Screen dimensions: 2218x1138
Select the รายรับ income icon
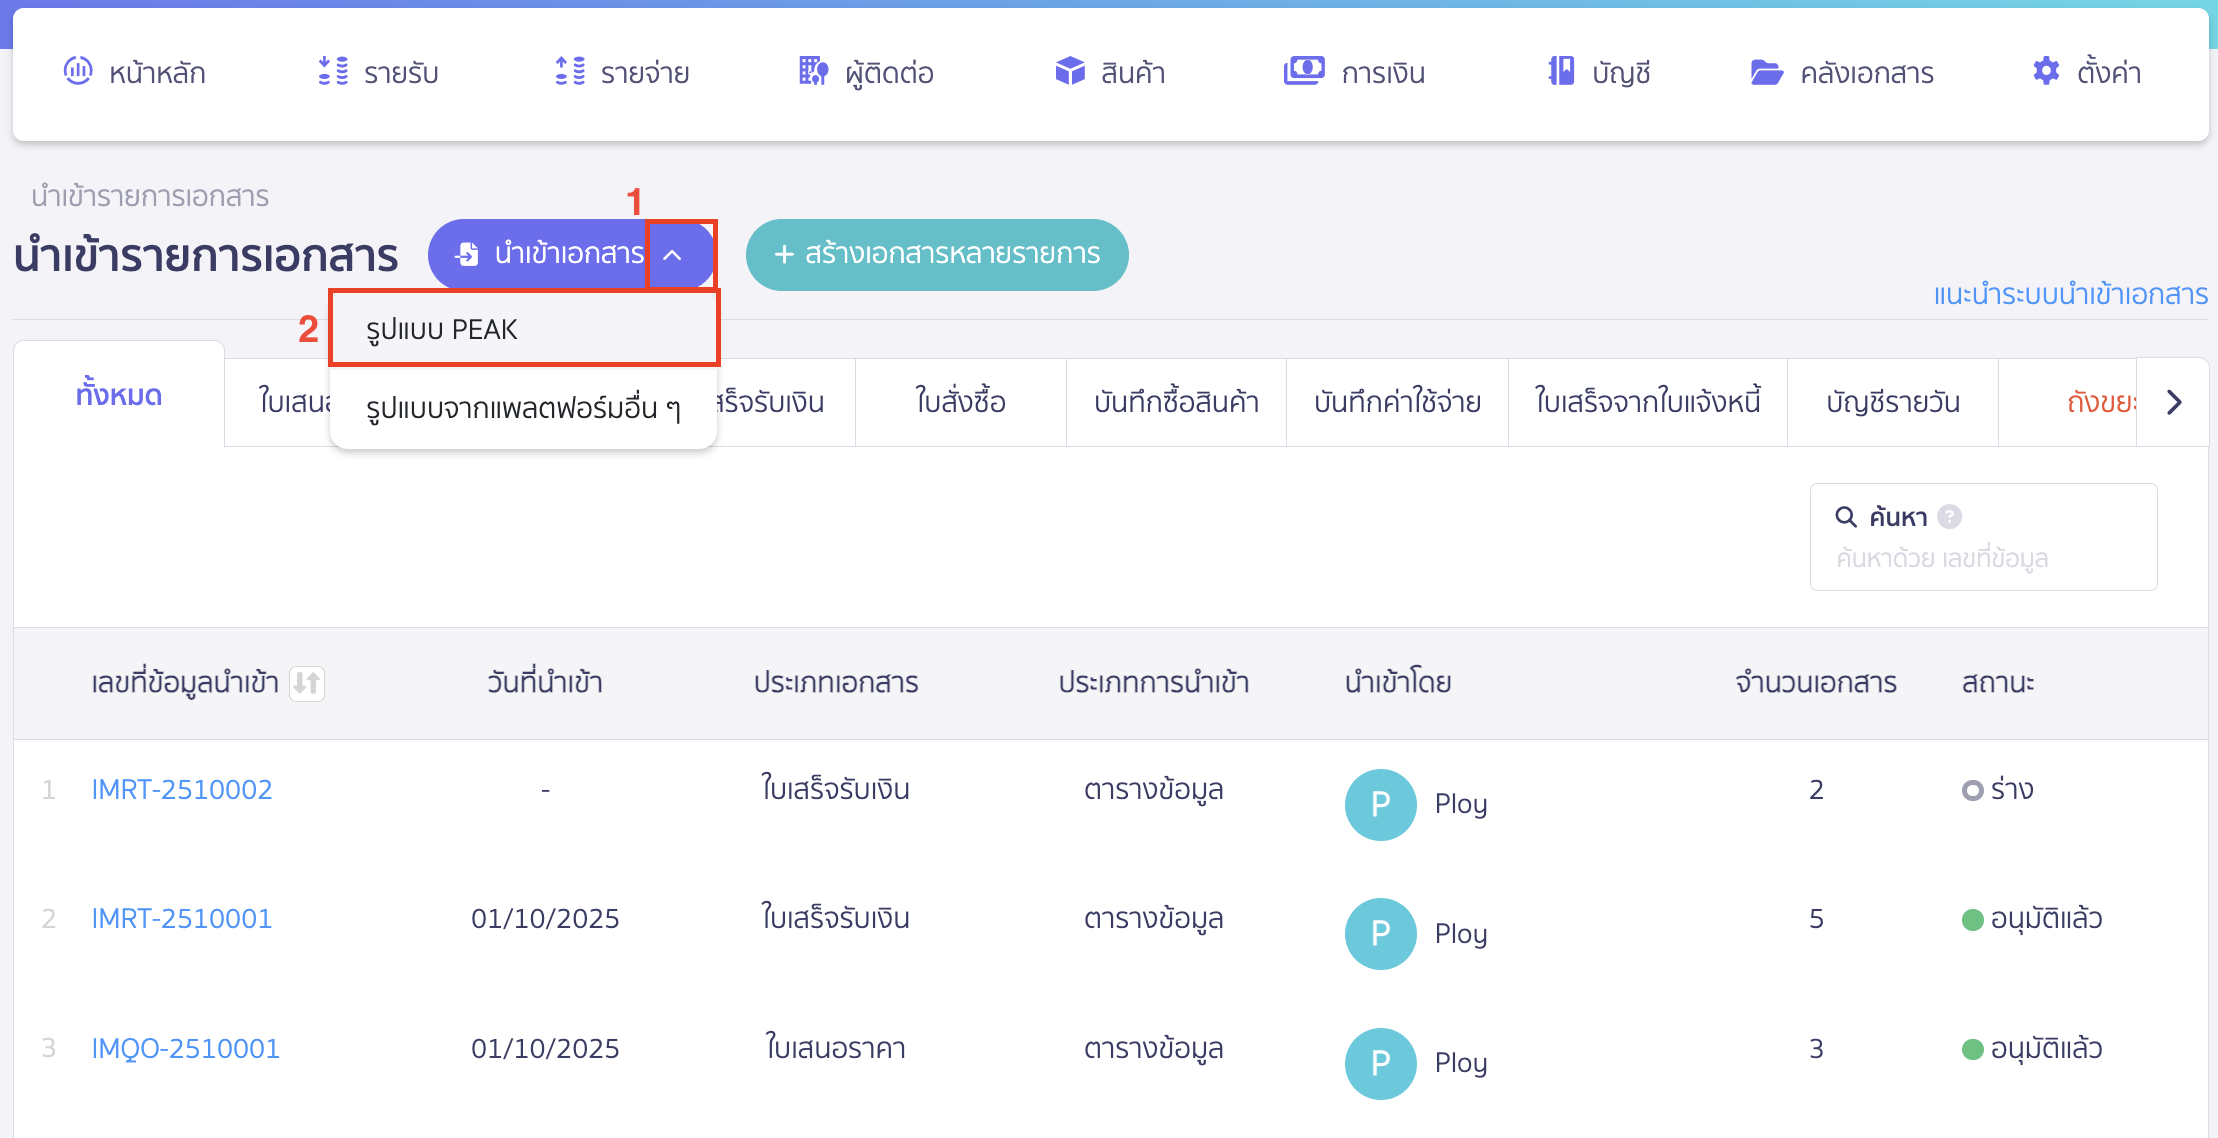pos(330,71)
